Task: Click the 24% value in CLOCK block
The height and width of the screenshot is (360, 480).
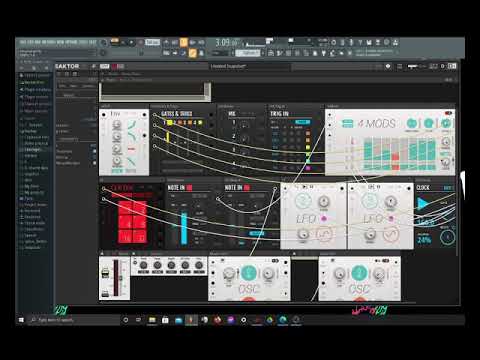Action: click(x=424, y=239)
